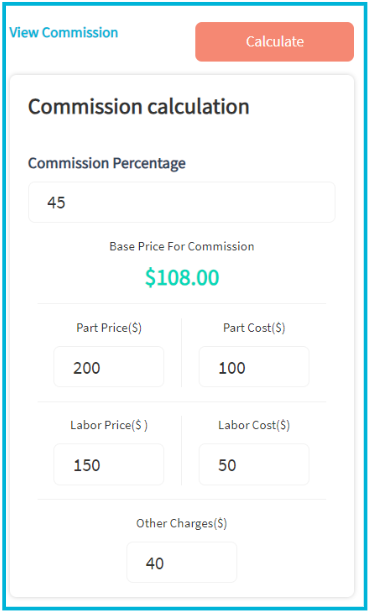Screen dimensions: 369x613
Task: Click the Labor Price($ ) label
Action: pyautogui.click(x=109, y=425)
